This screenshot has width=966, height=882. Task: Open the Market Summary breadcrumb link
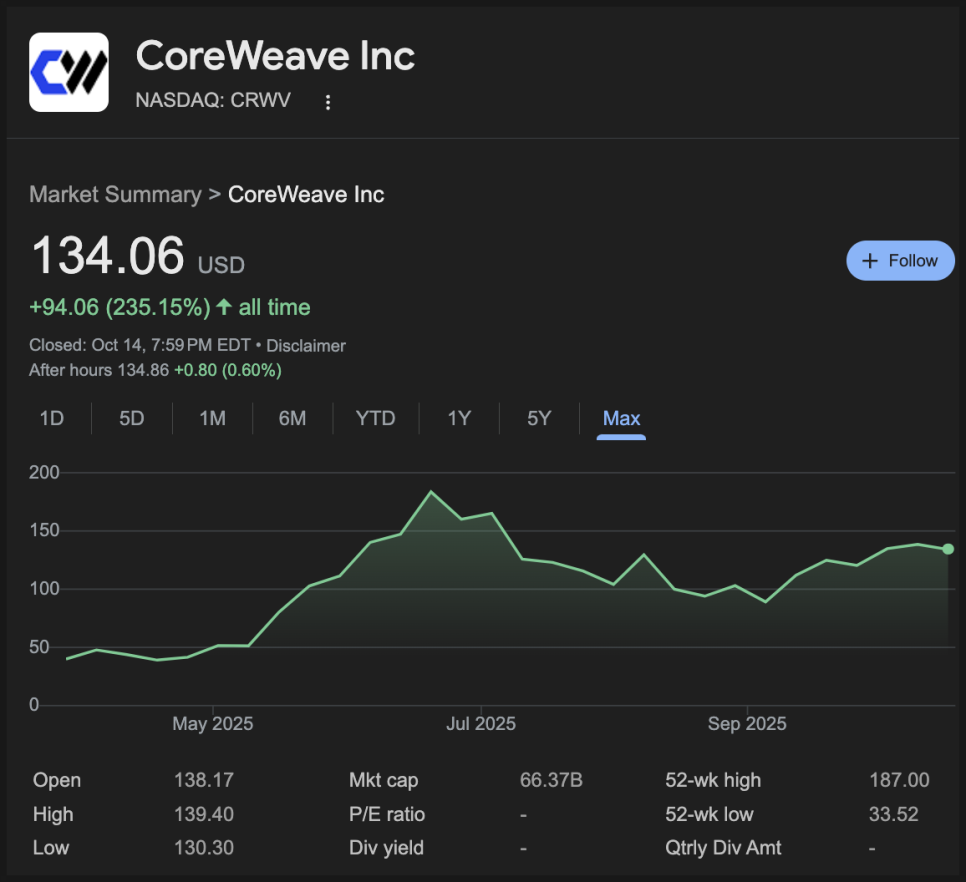coord(115,194)
